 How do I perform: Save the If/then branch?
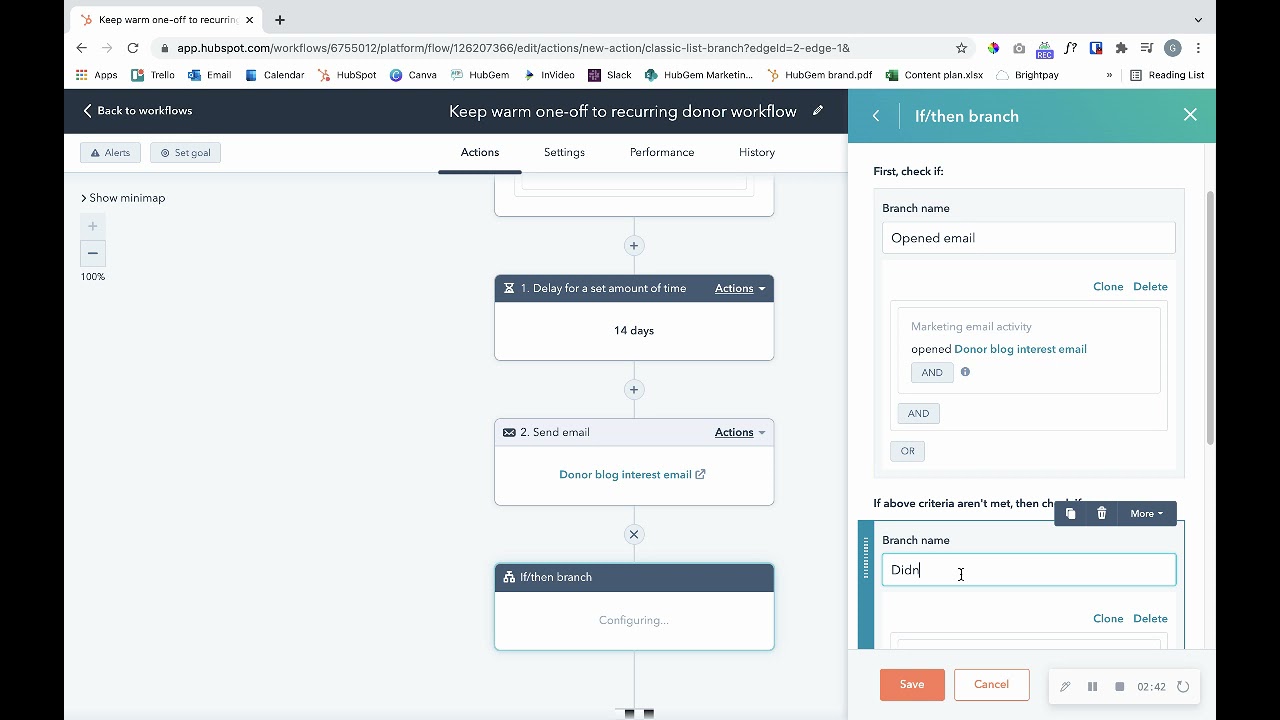[x=912, y=684]
